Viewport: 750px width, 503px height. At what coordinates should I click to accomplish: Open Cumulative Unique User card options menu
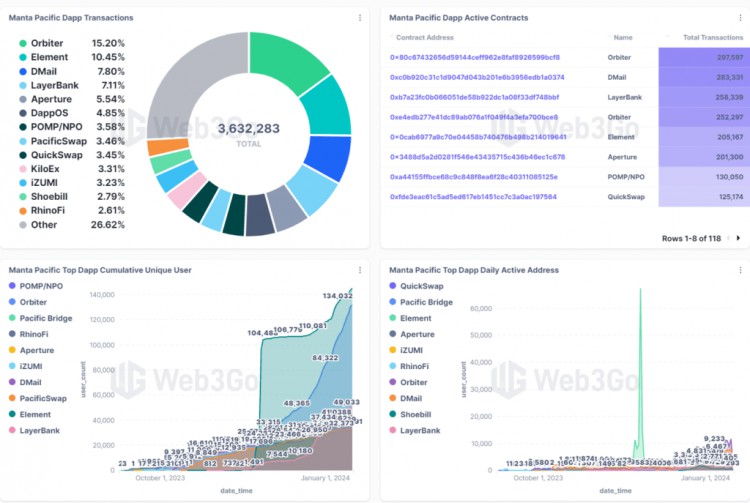tap(360, 270)
